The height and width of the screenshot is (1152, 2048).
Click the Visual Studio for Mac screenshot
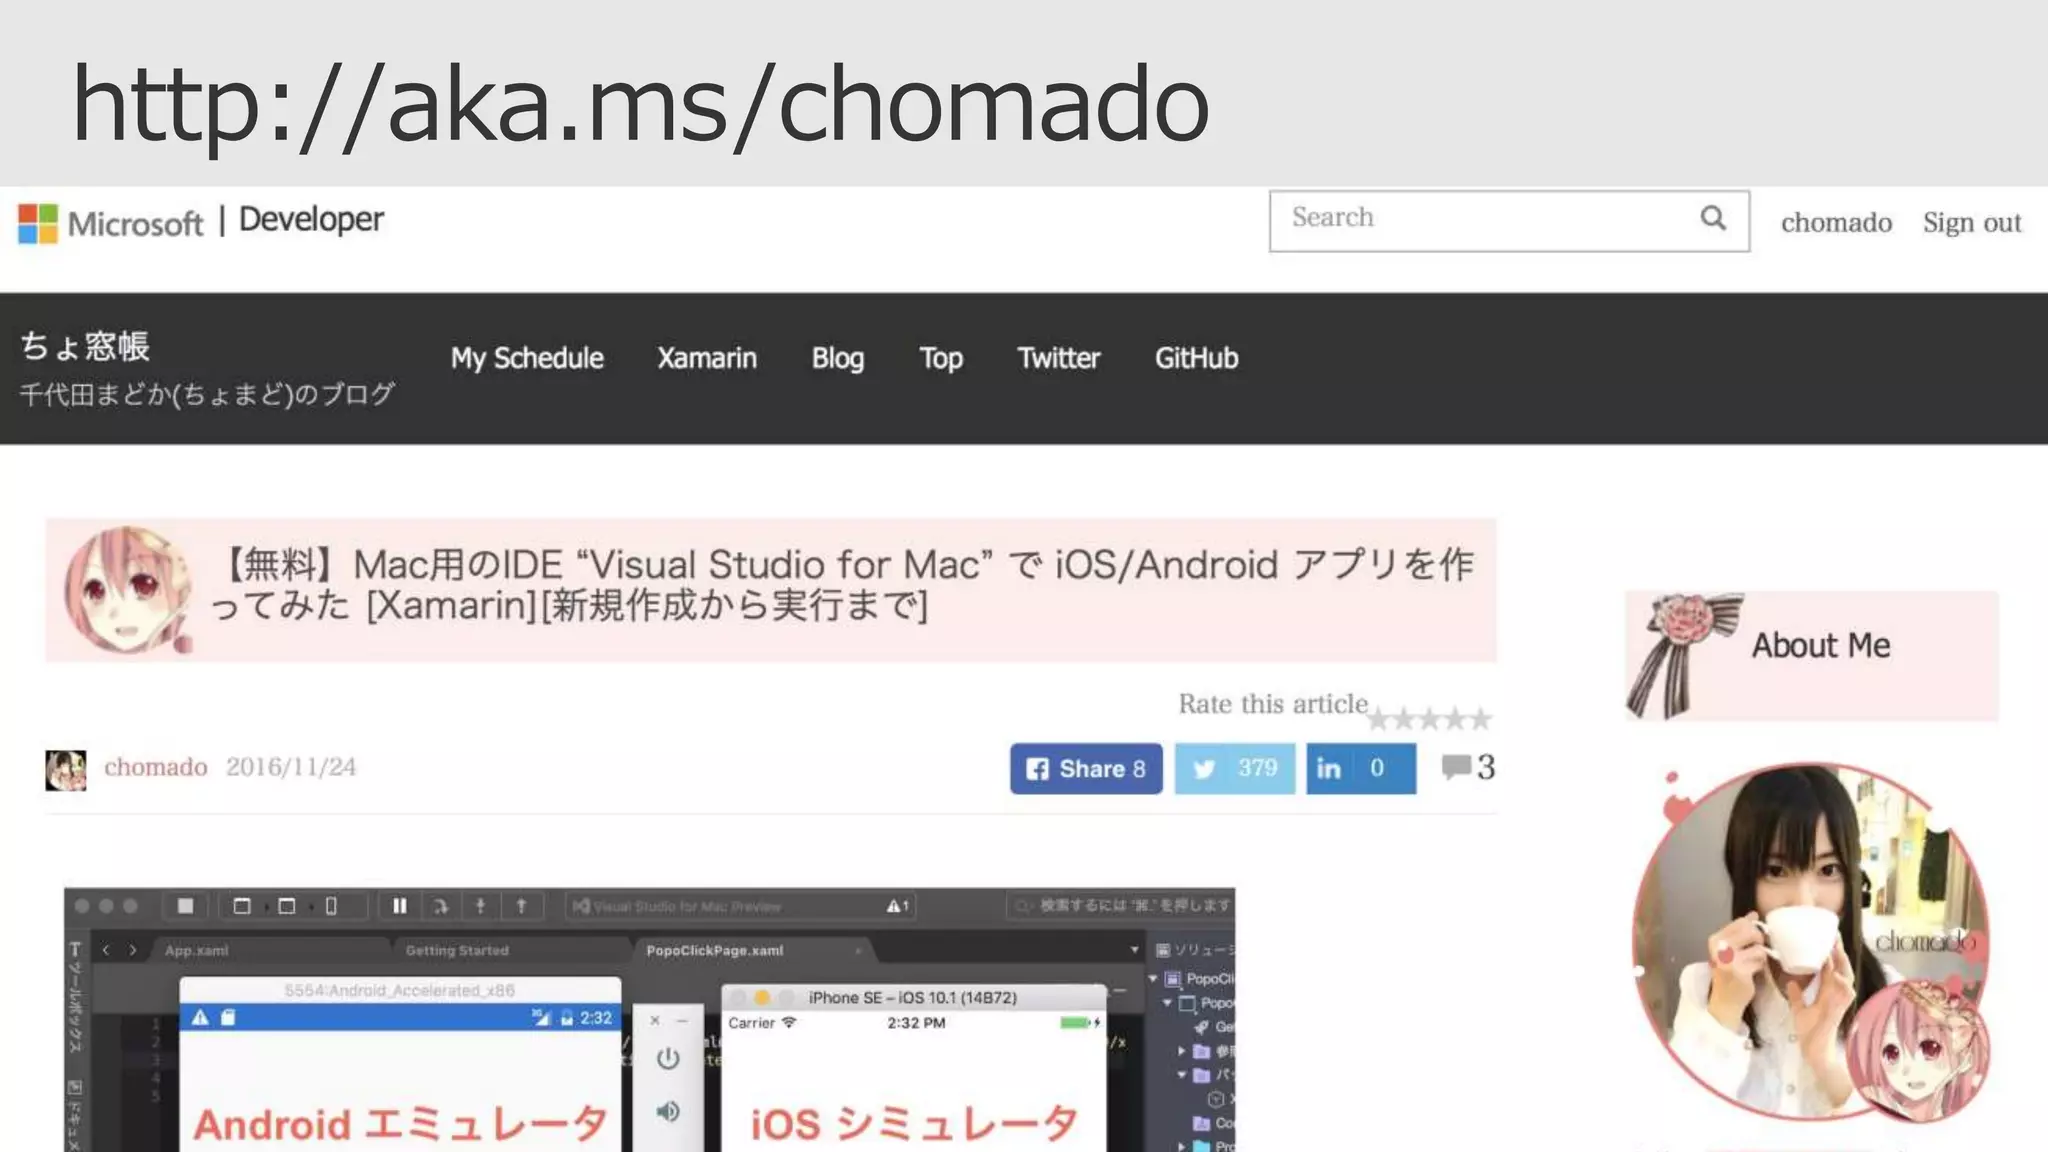coord(650,1020)
